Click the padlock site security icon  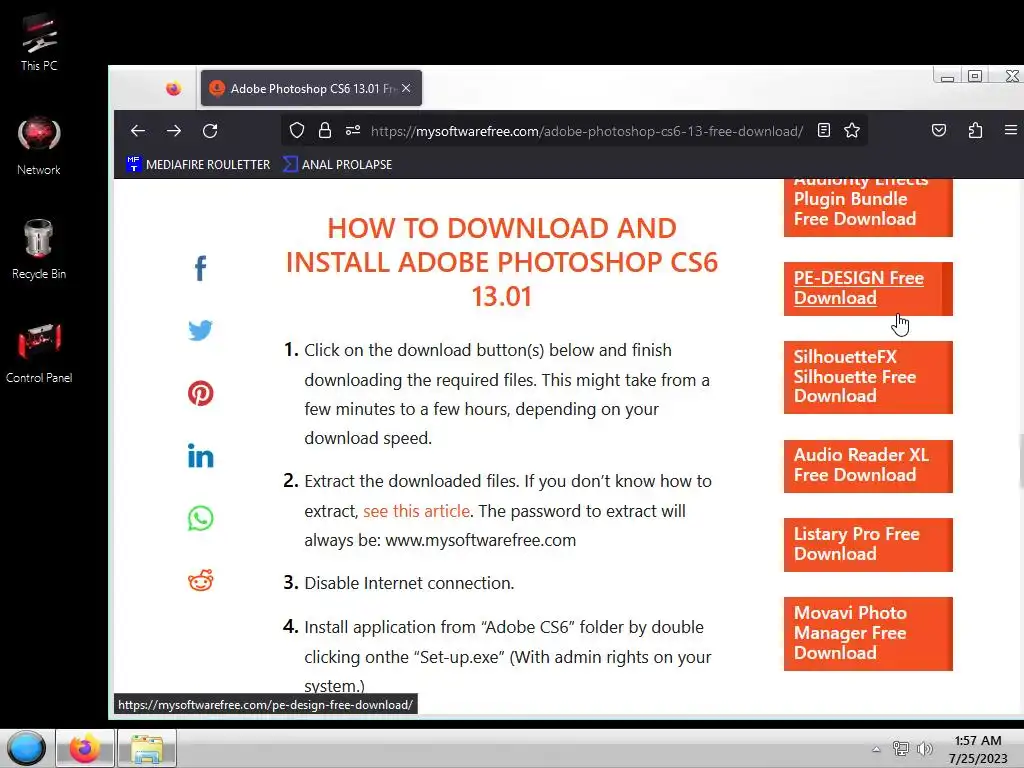click(325, 131)
